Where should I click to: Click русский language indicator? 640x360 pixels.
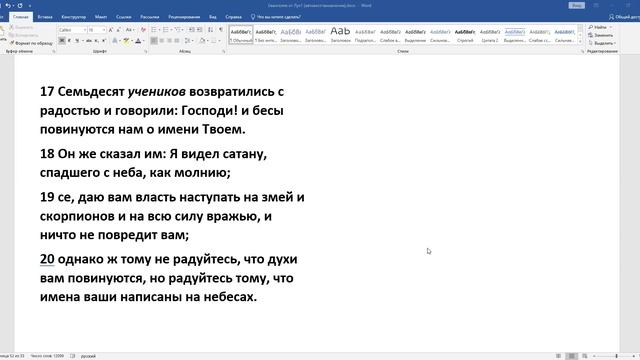coord(88,356)
